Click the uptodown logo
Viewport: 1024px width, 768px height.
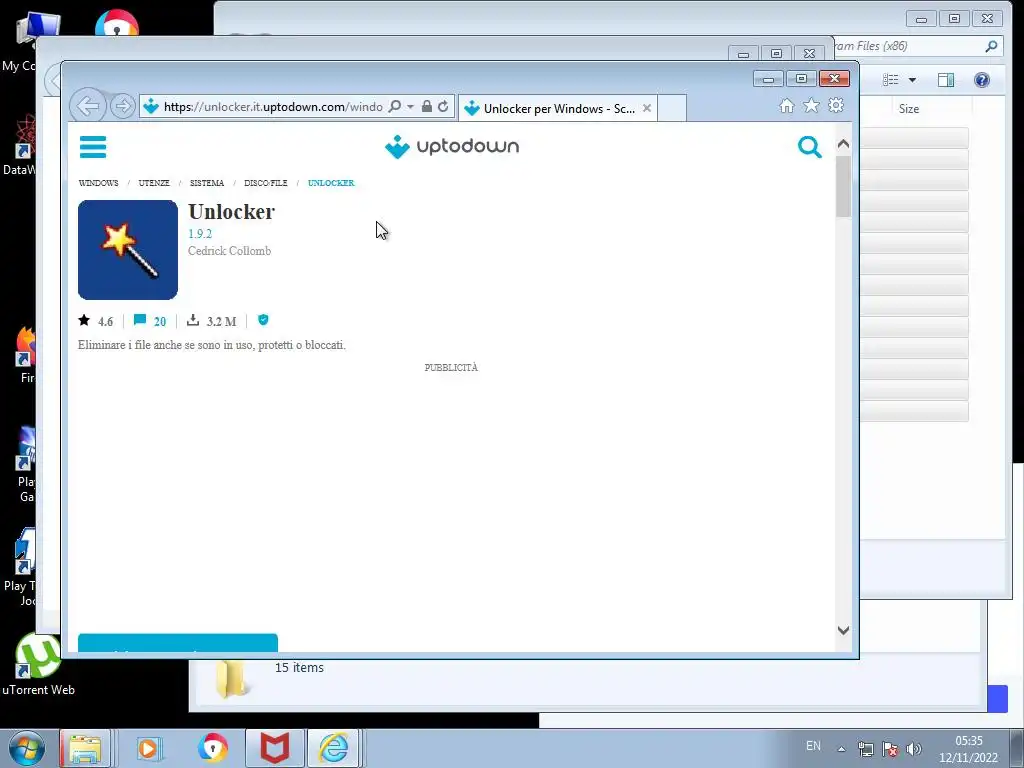[x=452, y=147]
